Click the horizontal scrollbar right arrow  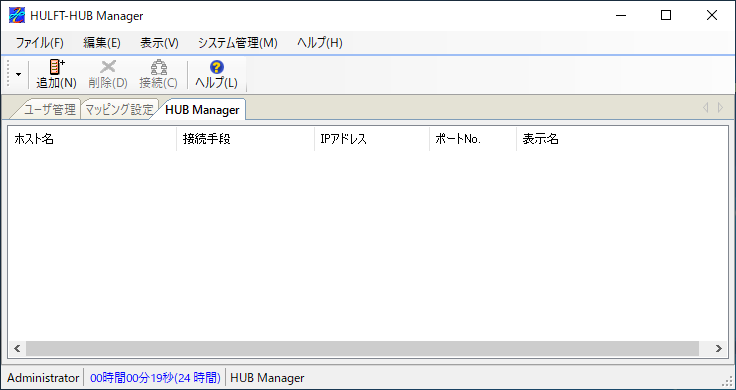pyautogui.click(x=719, y=348)
